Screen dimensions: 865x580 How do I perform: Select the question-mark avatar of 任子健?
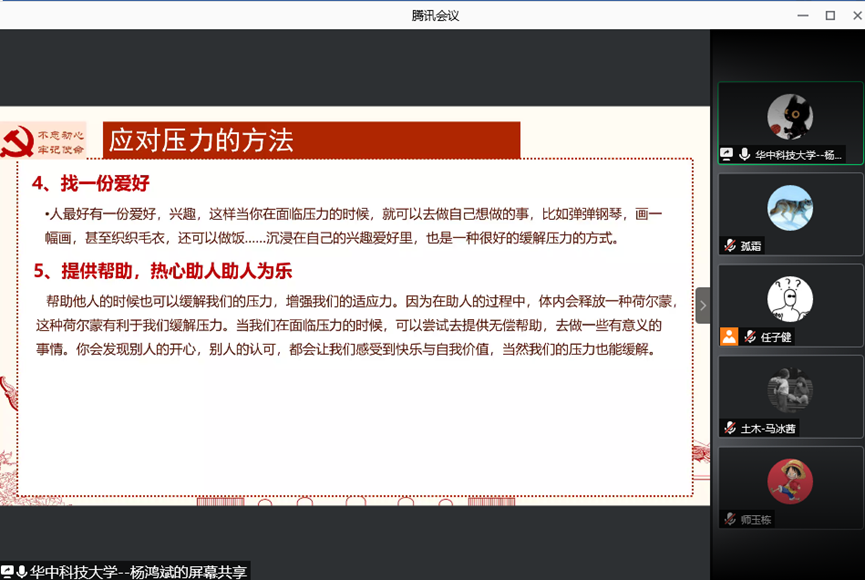(x=789, y=298)
